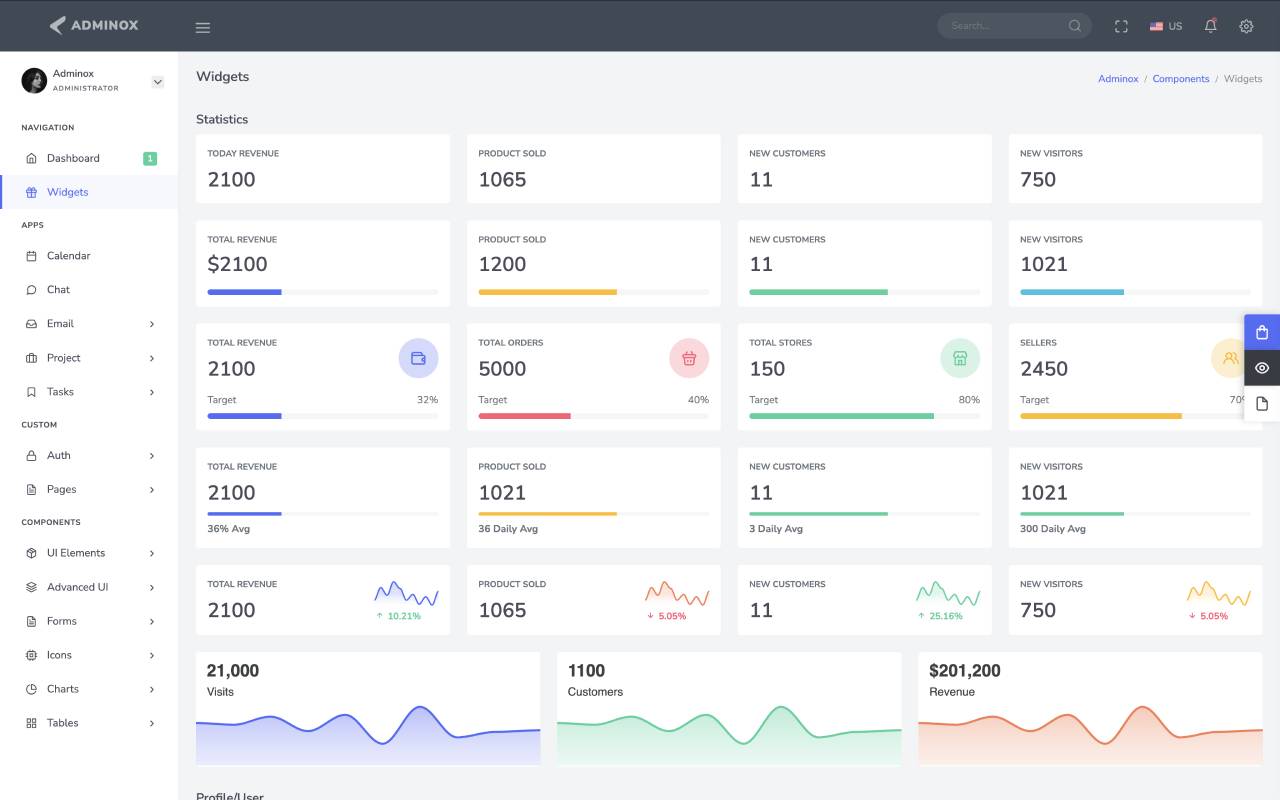Click the Chat bubble icon
This screenshot has width=1280, height=800.
[x=31, y=290]
